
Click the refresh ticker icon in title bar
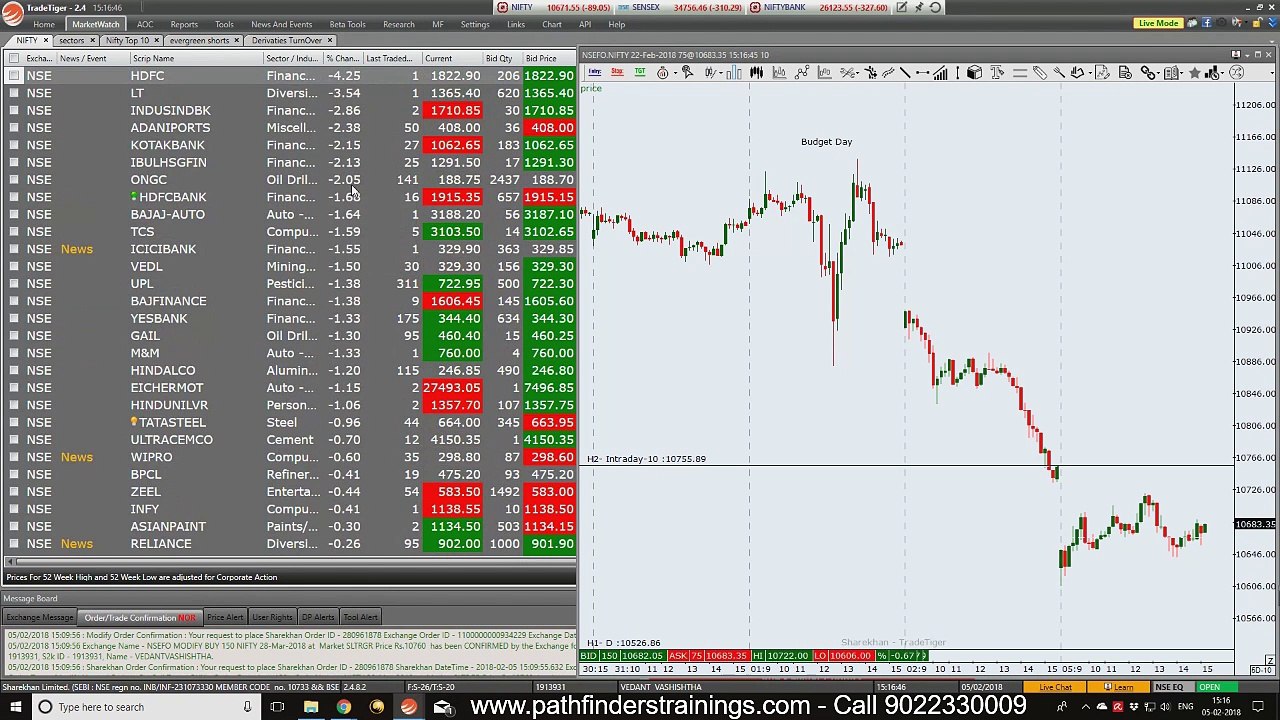935,7
